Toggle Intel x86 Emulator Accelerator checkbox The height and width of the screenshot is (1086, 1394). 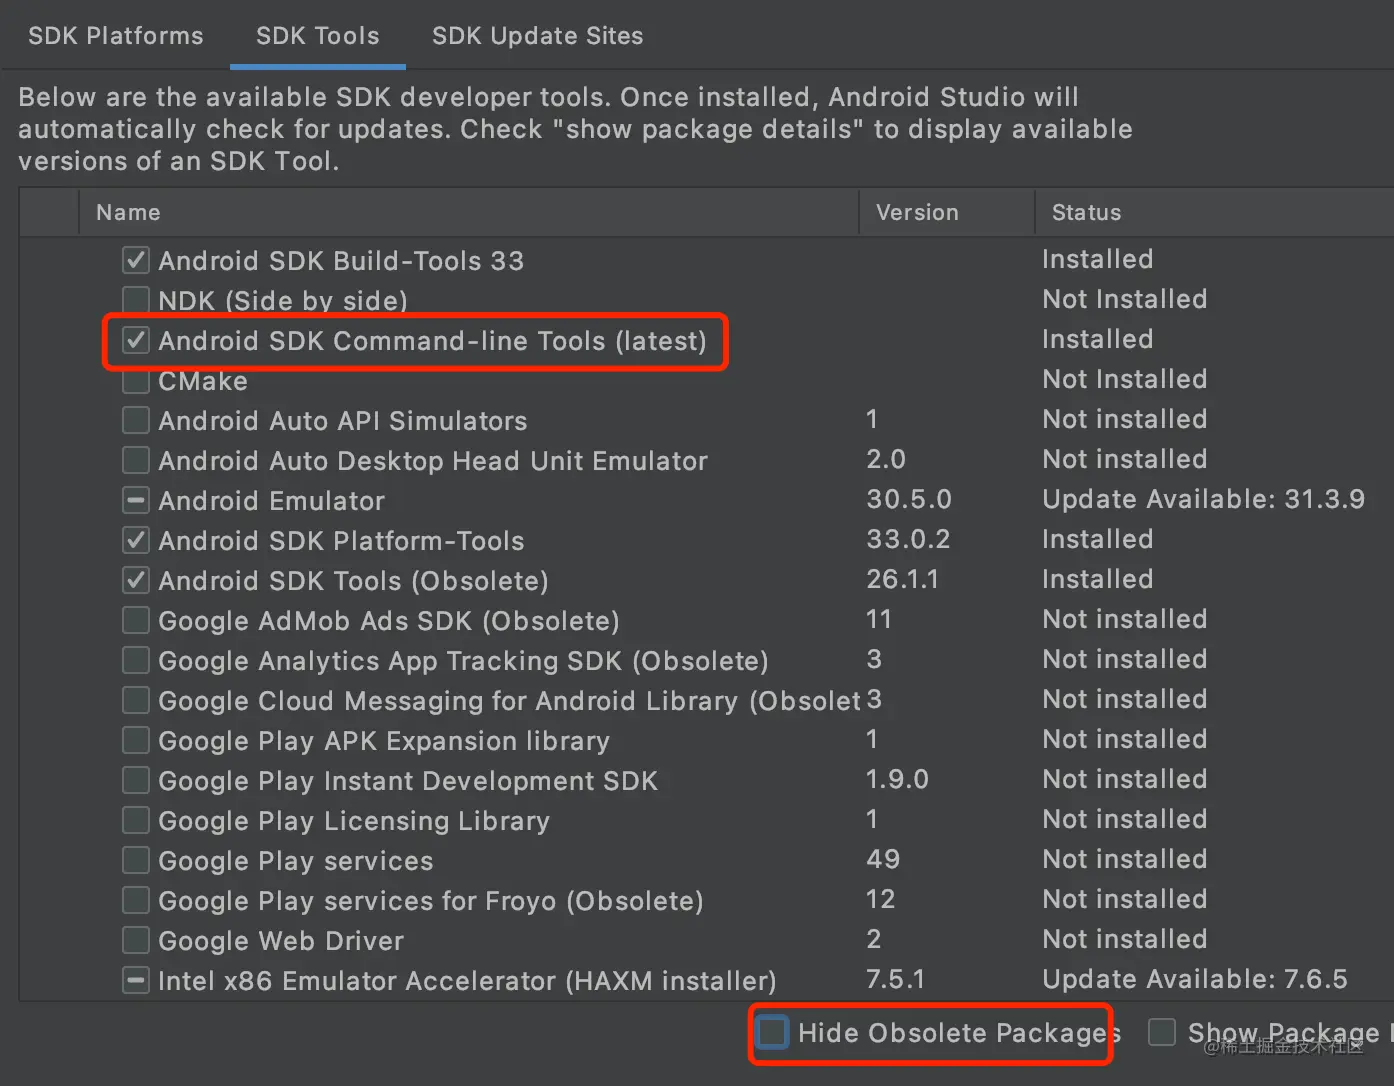click(136, 980)
